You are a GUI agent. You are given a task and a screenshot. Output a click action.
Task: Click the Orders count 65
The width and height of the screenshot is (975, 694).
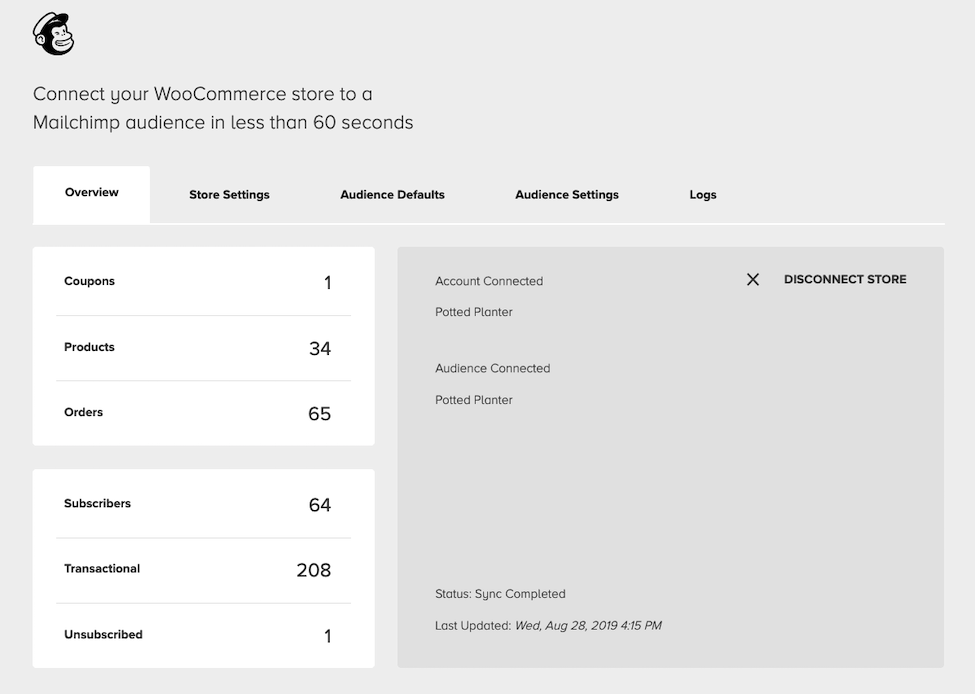(320, 414)
